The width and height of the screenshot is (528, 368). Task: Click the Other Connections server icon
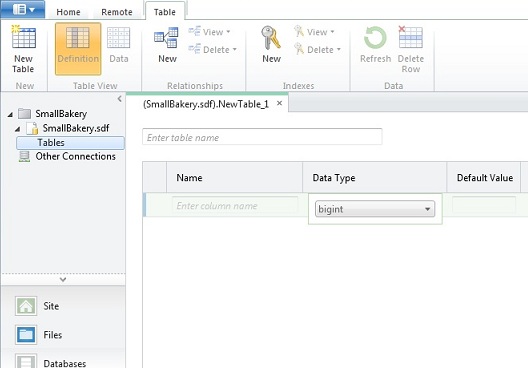(24, 157)
